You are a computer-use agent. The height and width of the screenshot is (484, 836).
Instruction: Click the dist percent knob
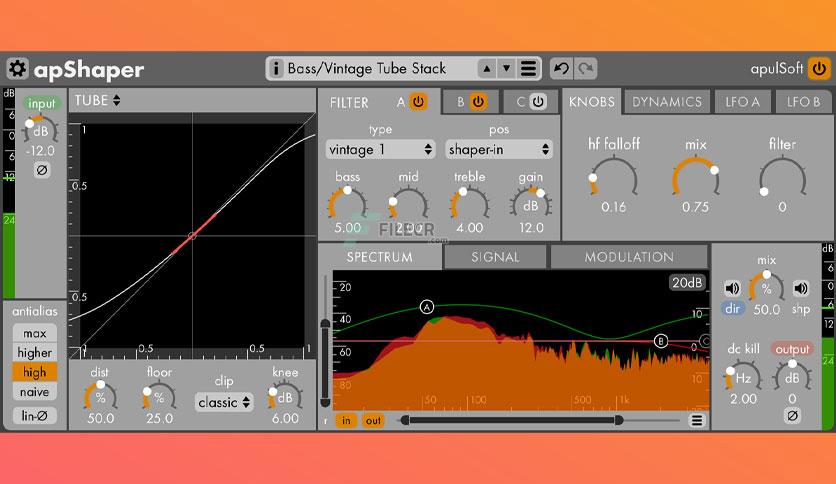(x=100, y=397)
